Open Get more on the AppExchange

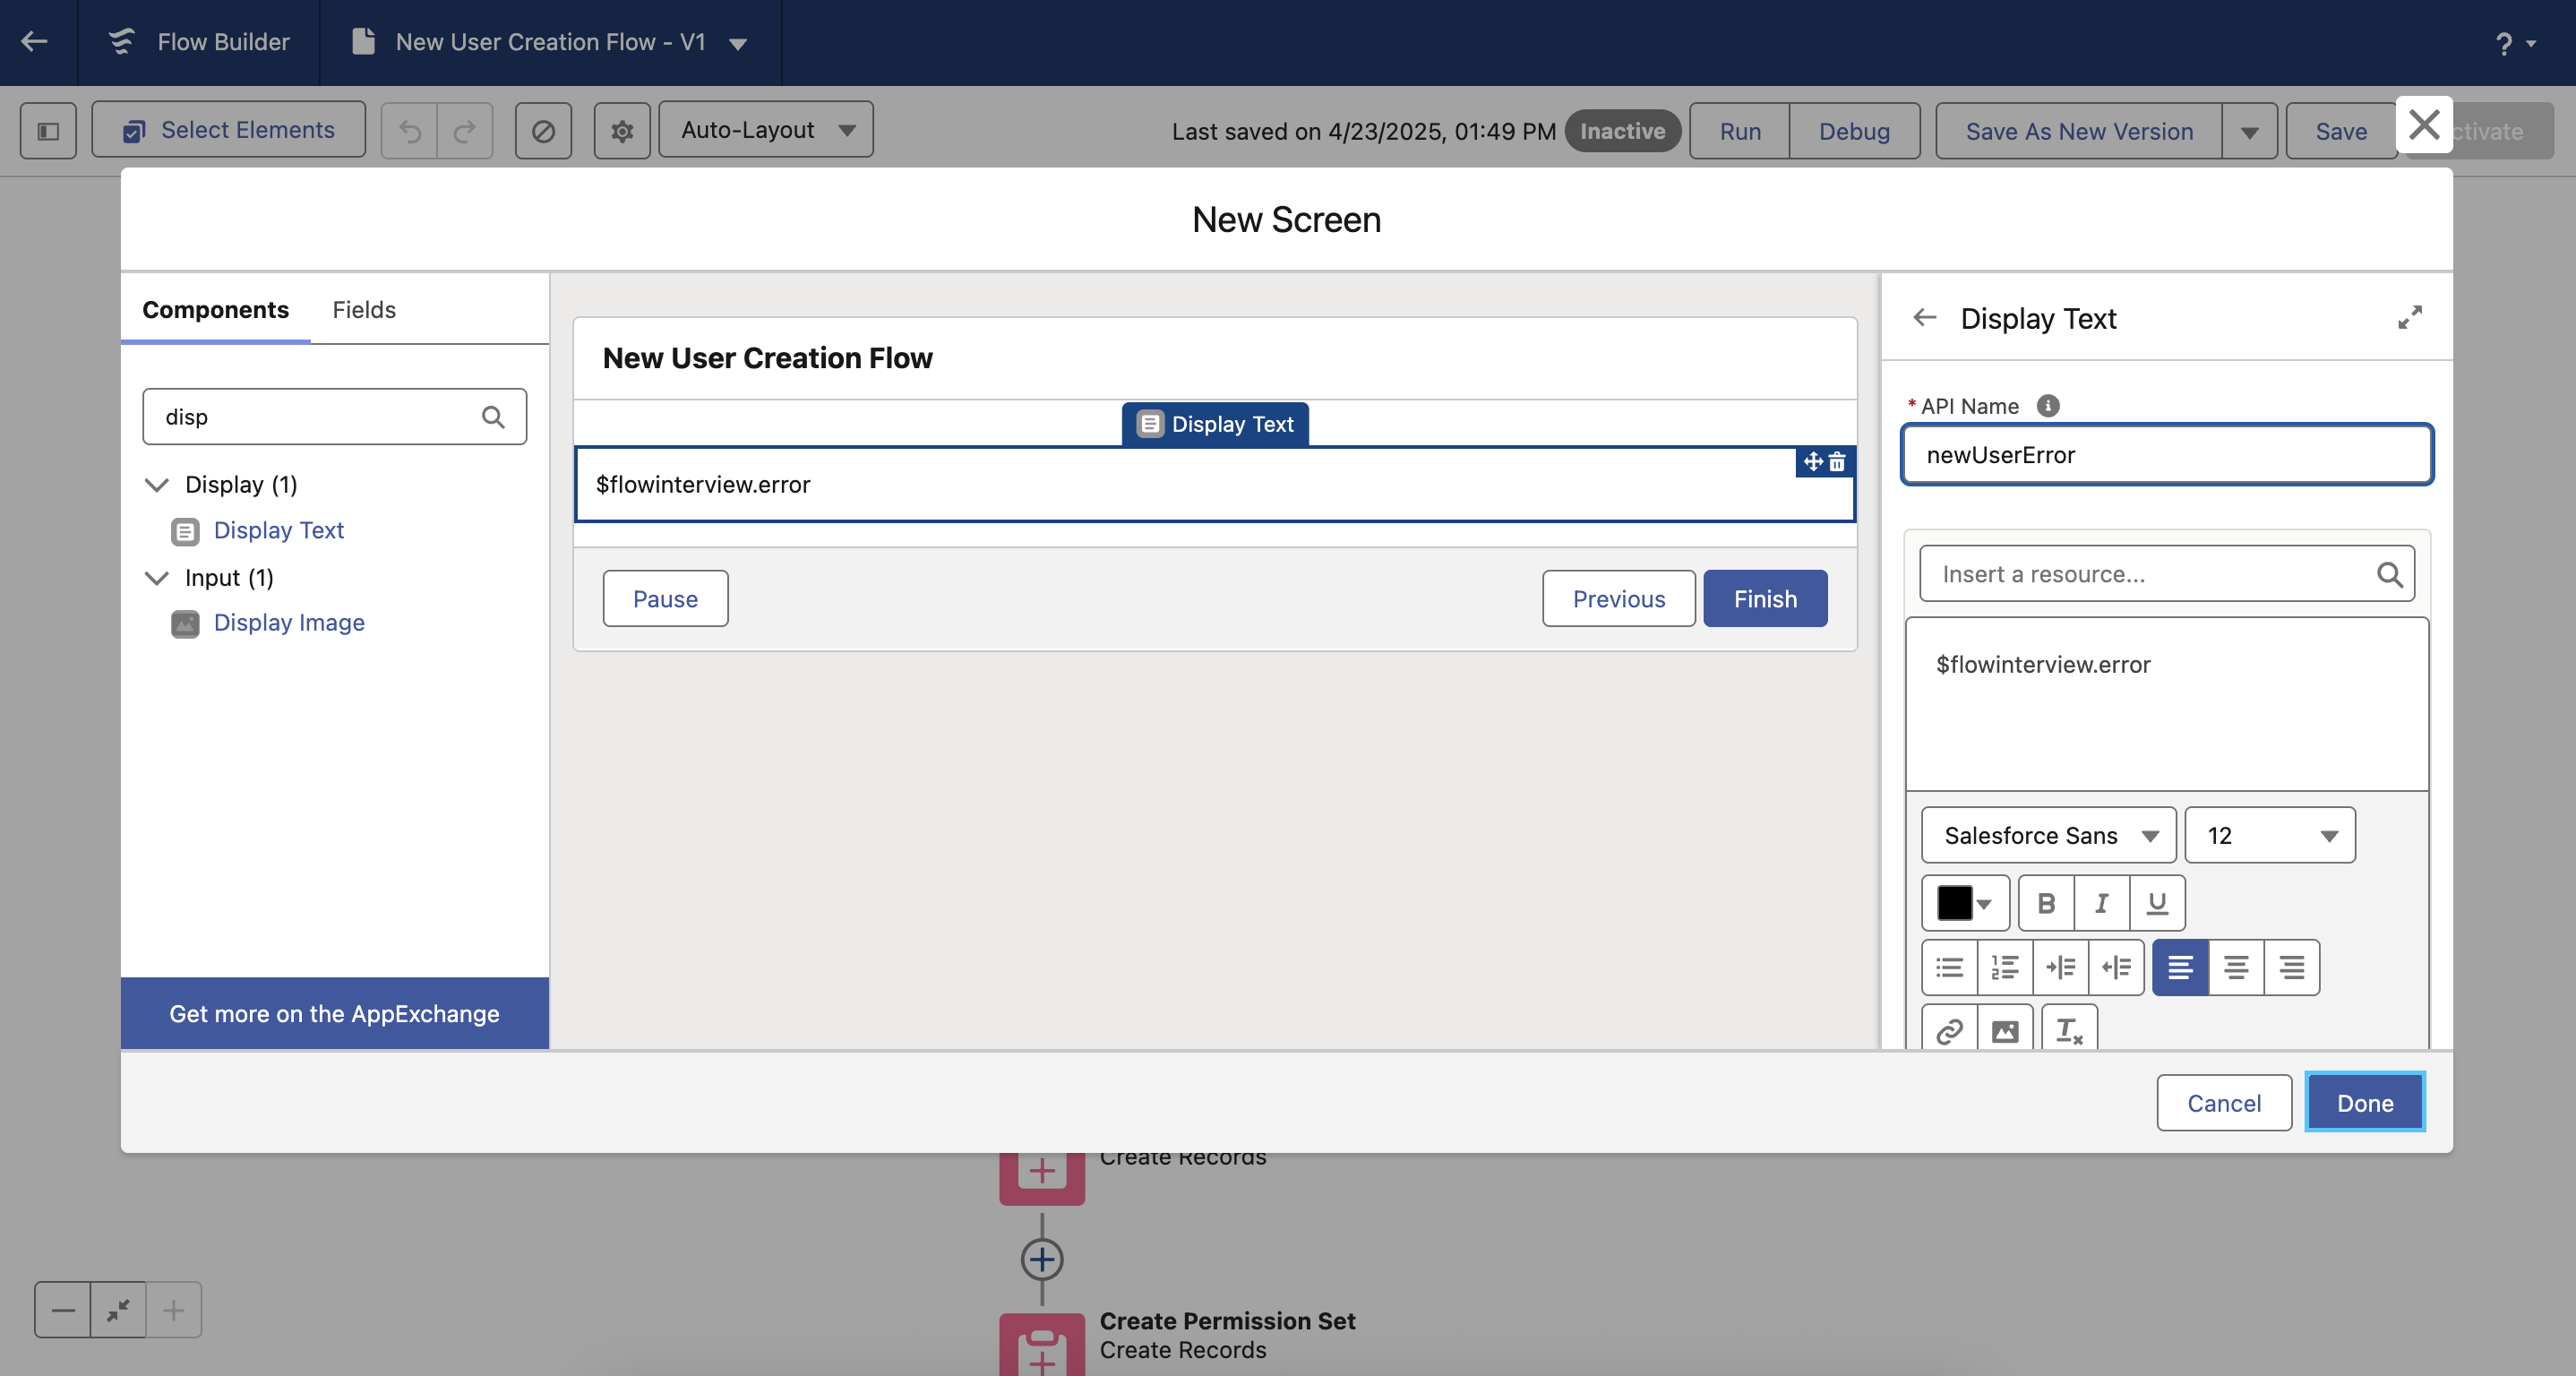click(x=334, y=1013)
